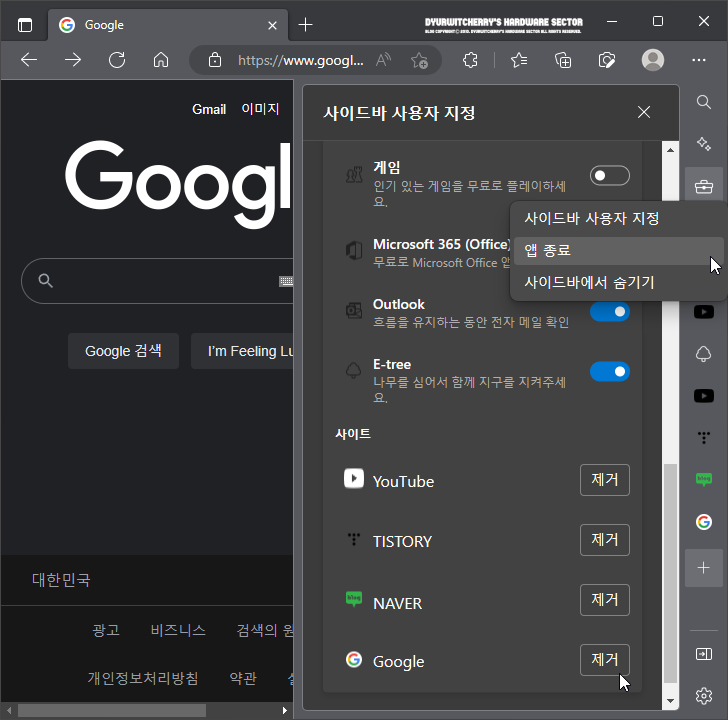The height and width of the screenshot is (720, 728).
Task: Open the 이미지 link
Action: (260, 109)
